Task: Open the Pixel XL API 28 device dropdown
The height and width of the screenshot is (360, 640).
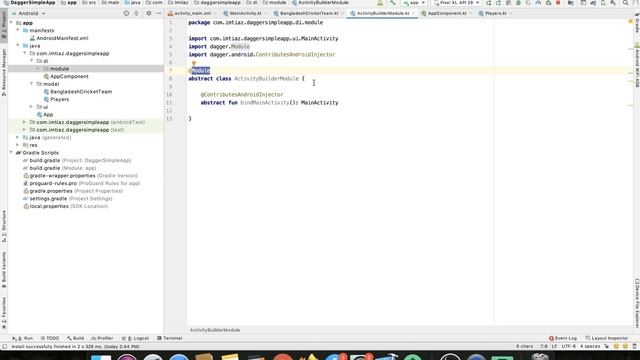Action: [456, 3]
